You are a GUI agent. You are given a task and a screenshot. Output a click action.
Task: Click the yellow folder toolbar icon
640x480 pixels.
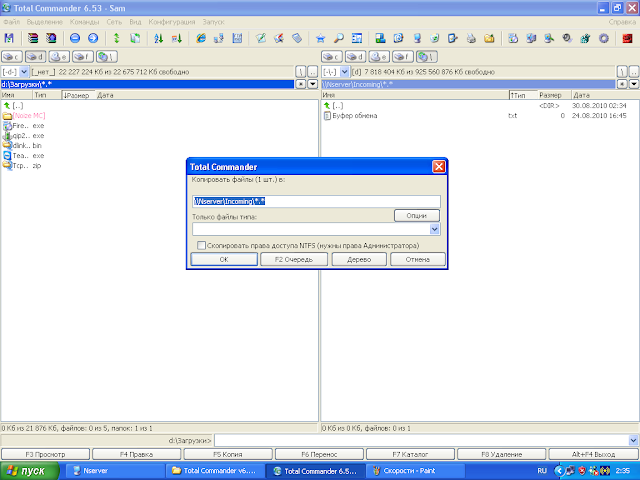(489, 38)
